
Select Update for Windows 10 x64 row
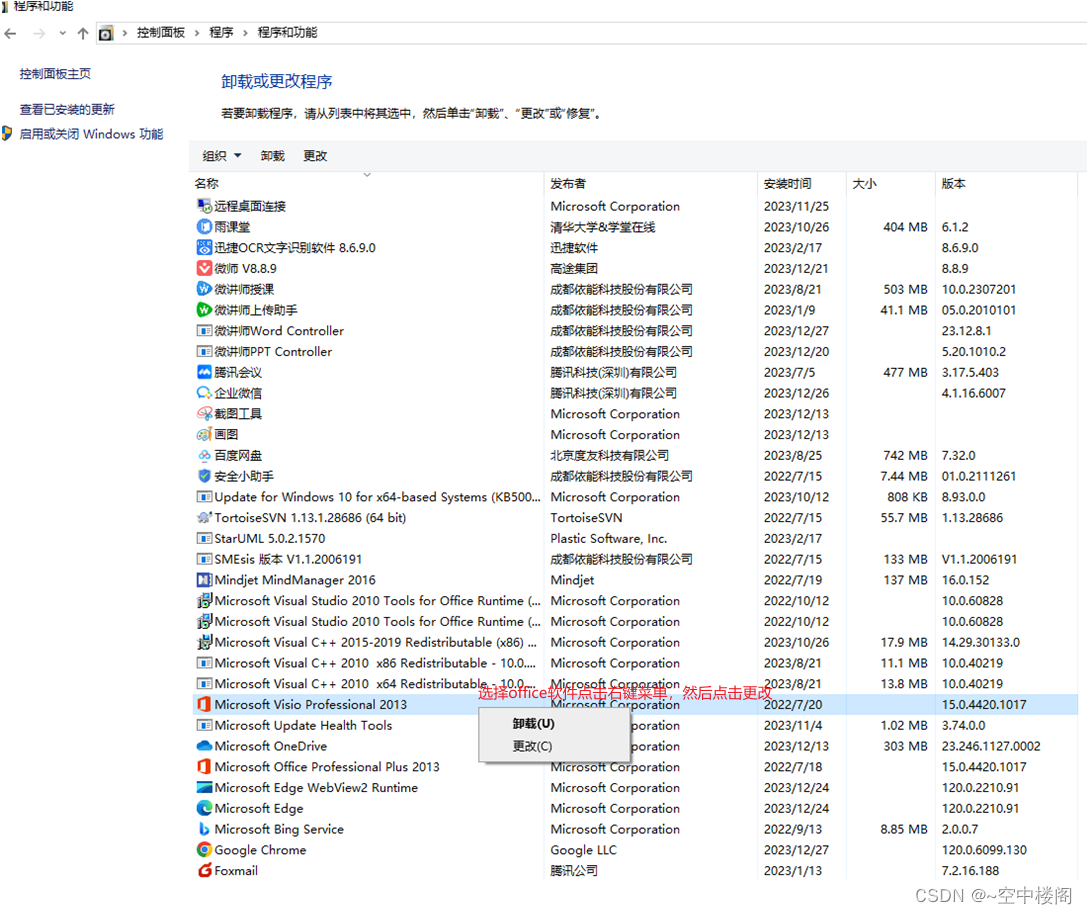coord(636,497)
